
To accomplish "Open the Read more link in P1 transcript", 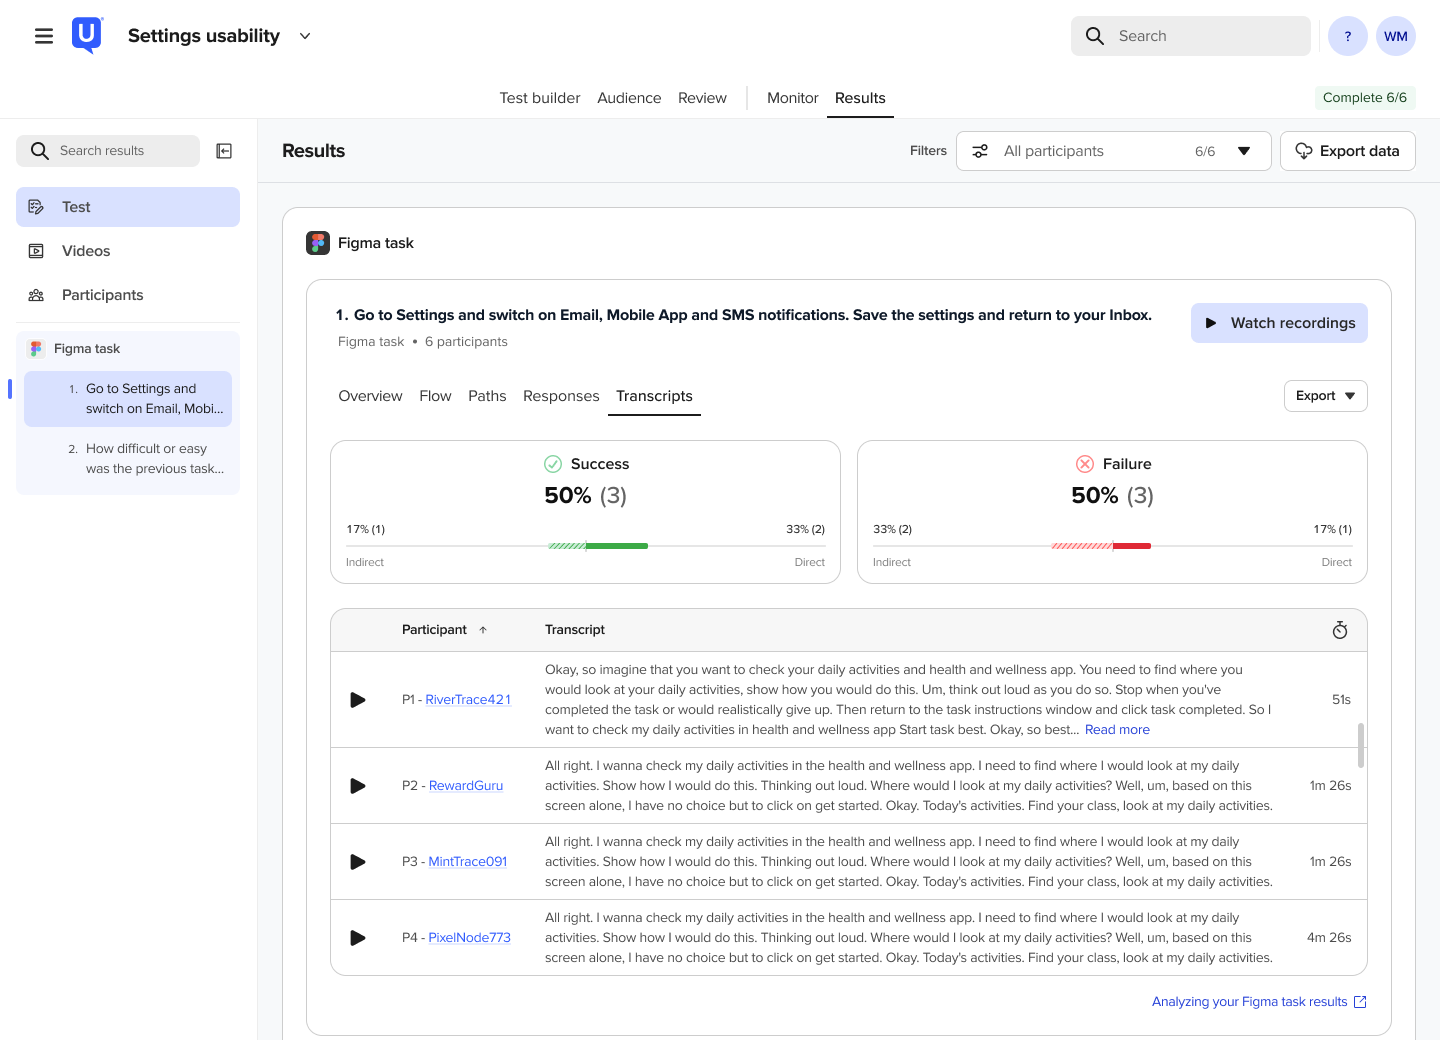I will click(x=1117, y=730).
